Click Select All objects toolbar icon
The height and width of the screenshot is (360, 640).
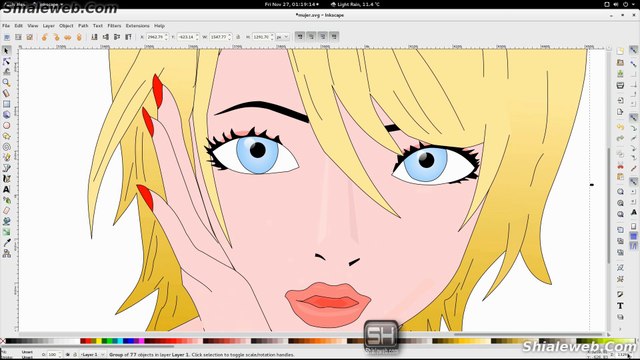[x=7, y=37]
